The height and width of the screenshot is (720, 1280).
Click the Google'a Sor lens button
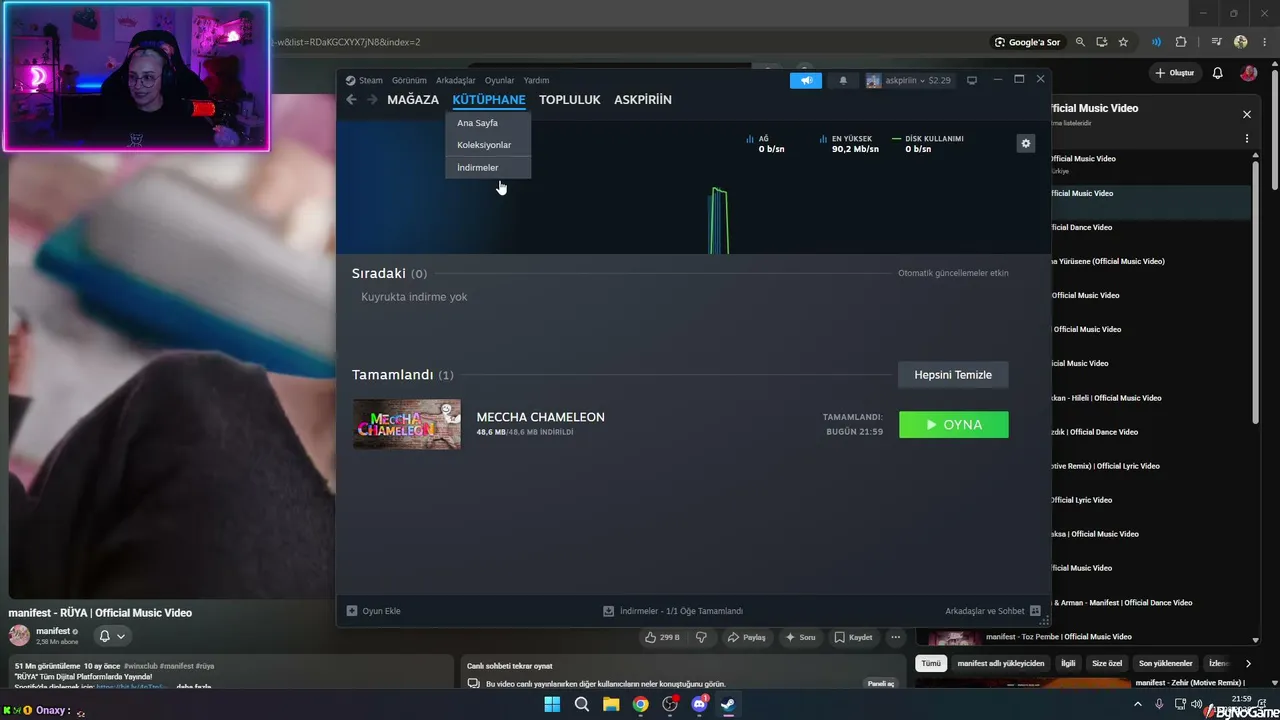[1027, 42]
